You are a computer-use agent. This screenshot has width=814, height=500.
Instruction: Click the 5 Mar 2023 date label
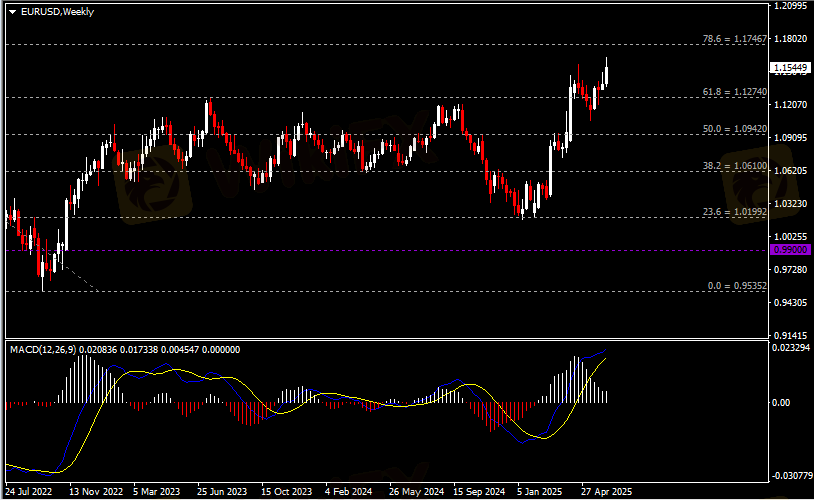tap(156, 491)
